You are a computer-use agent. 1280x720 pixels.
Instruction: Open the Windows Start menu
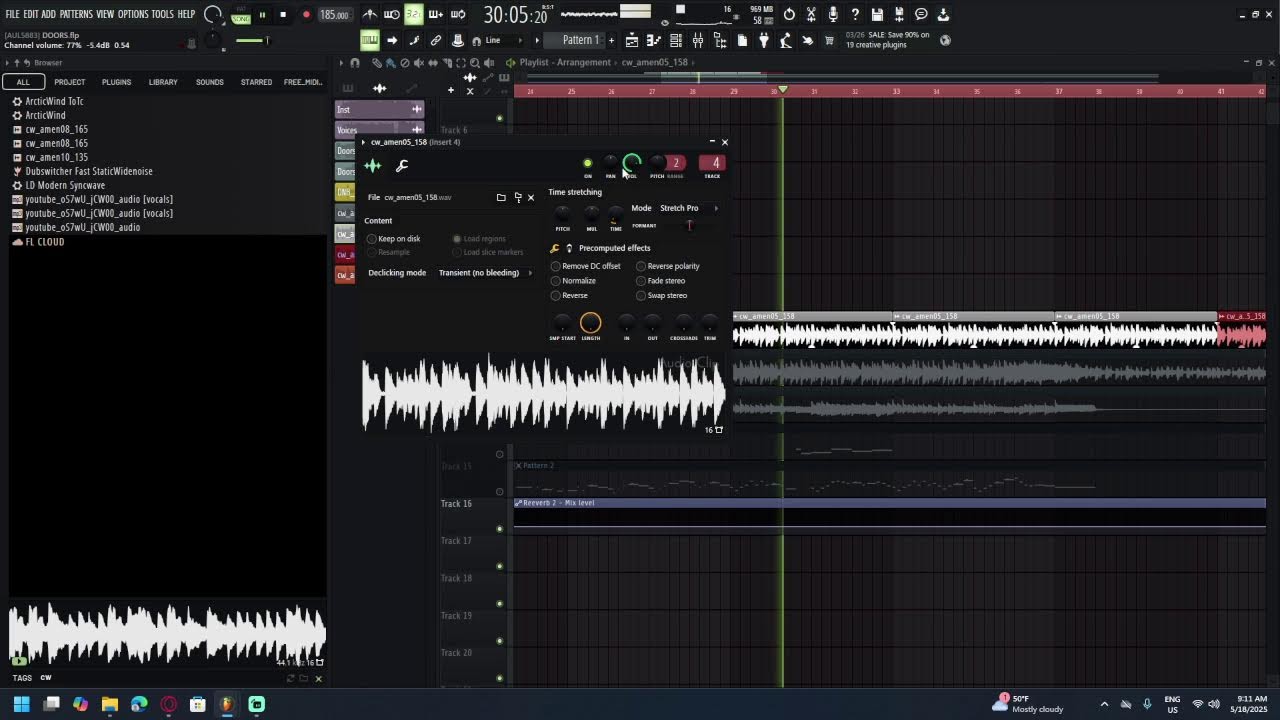[21, 704]
